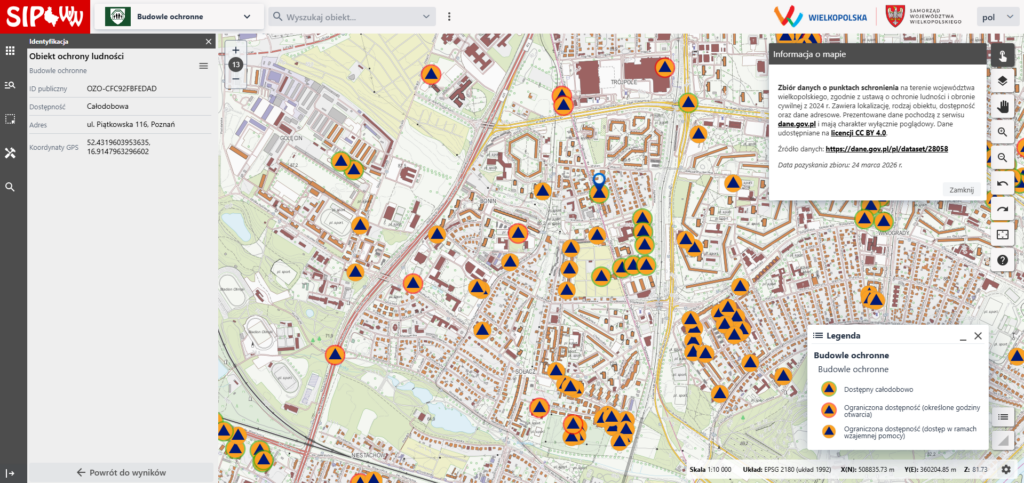Open the help question mark icon
The height and width of the screenshot is (483, 1024).
click(x=1003, y=260)
